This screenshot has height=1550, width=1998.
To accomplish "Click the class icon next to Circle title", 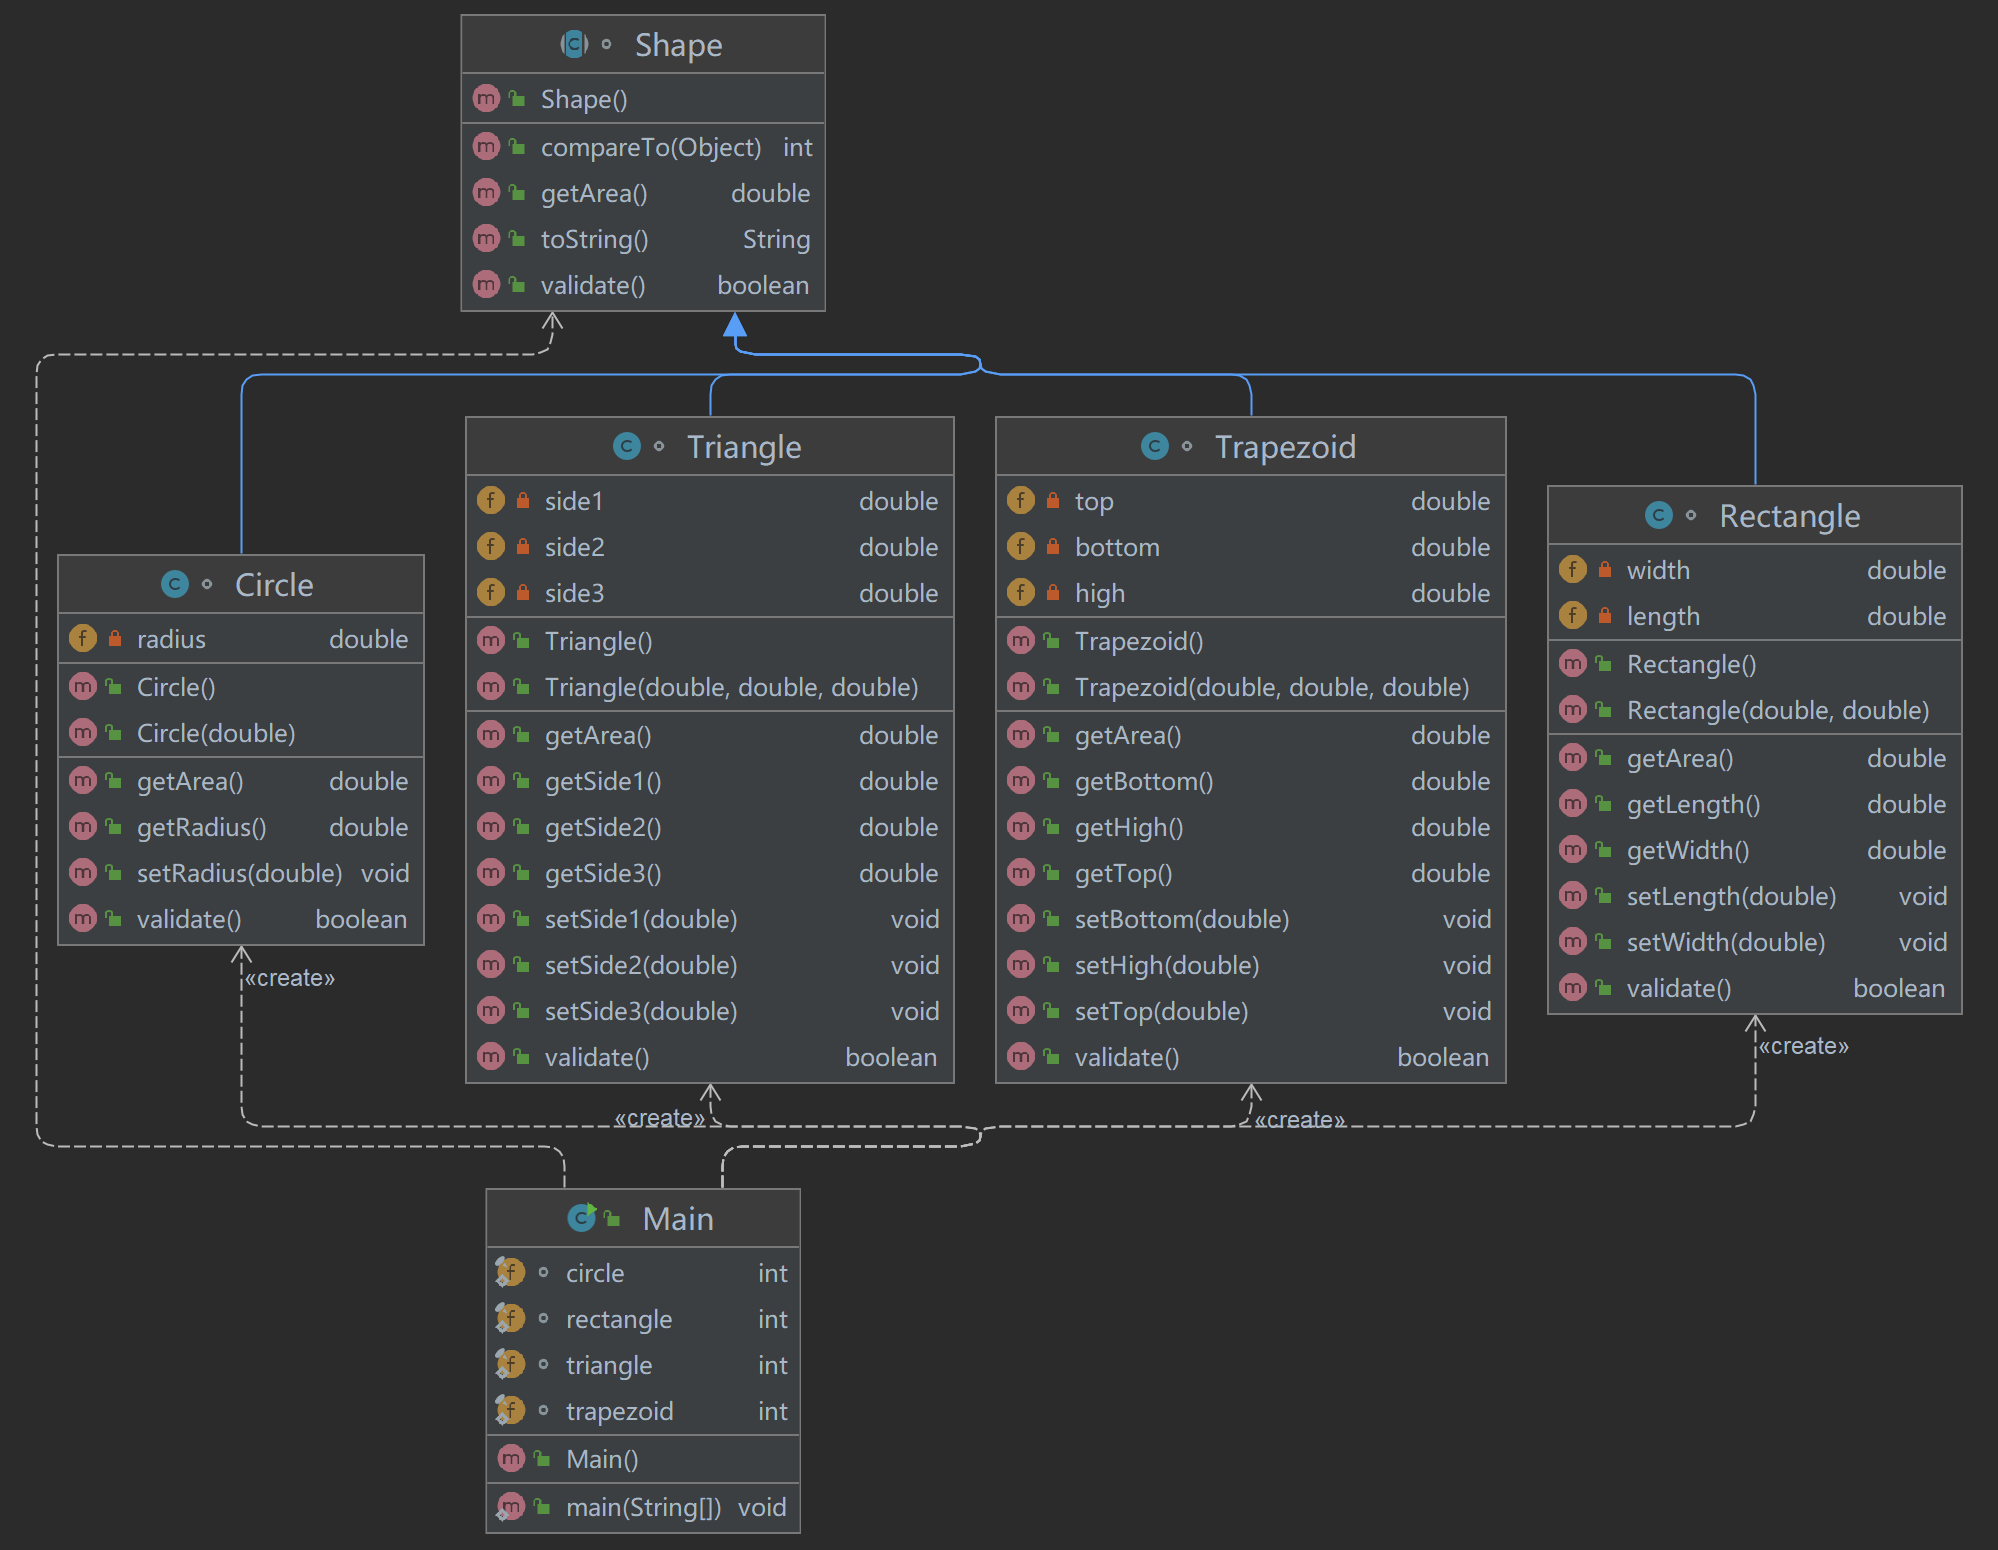I will point(175,584).
